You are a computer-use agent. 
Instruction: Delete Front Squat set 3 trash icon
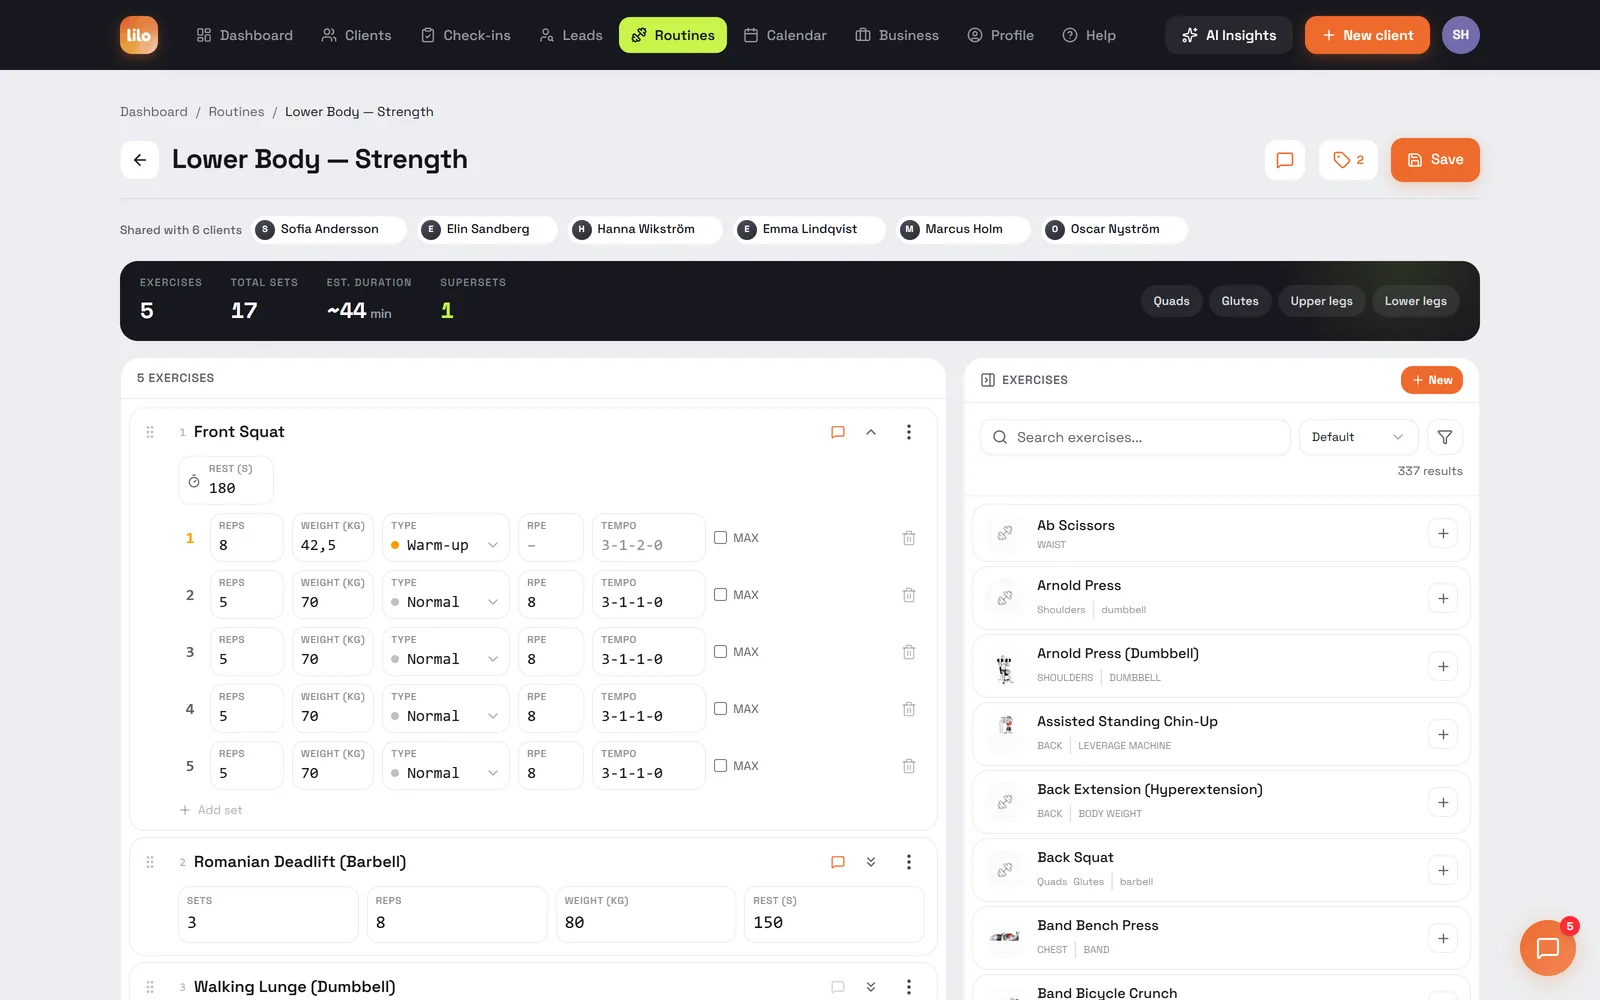pos(909,652)
